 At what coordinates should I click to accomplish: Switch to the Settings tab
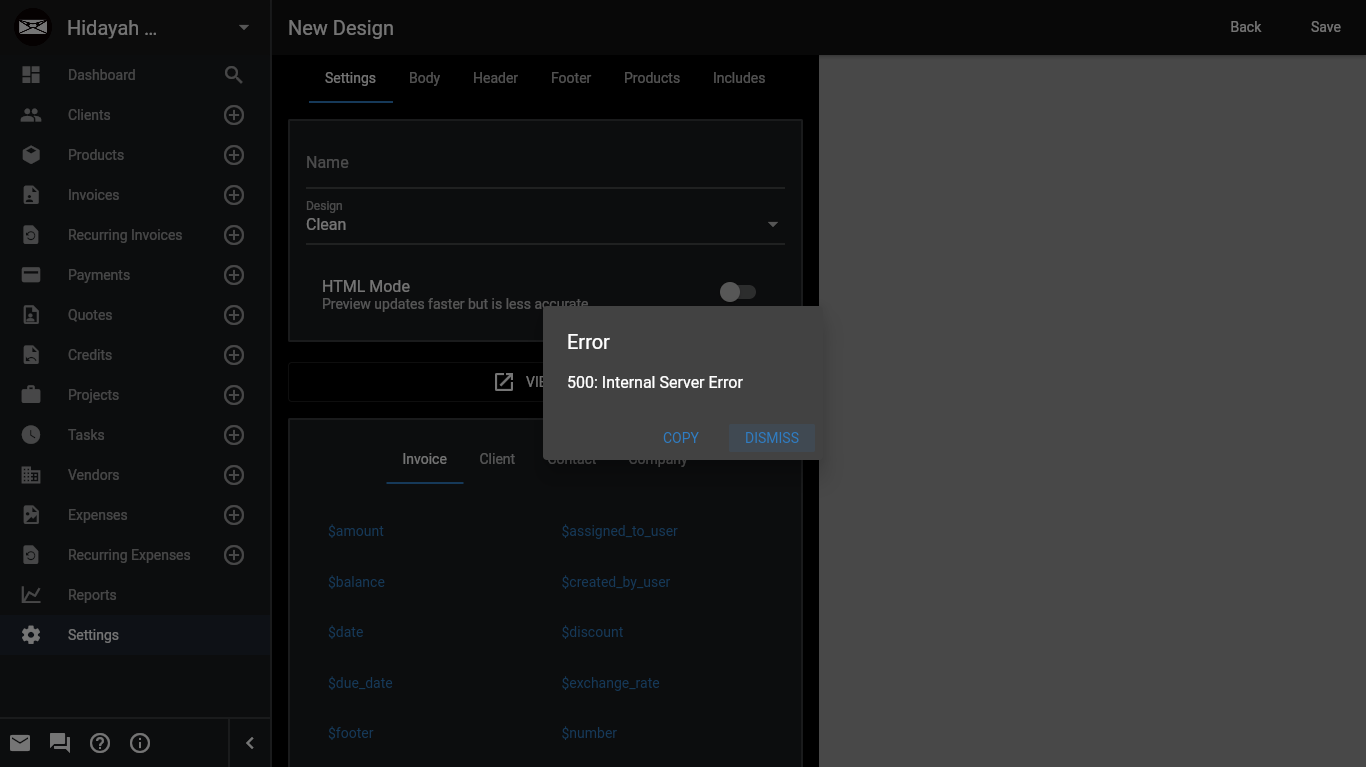[350, 78]
